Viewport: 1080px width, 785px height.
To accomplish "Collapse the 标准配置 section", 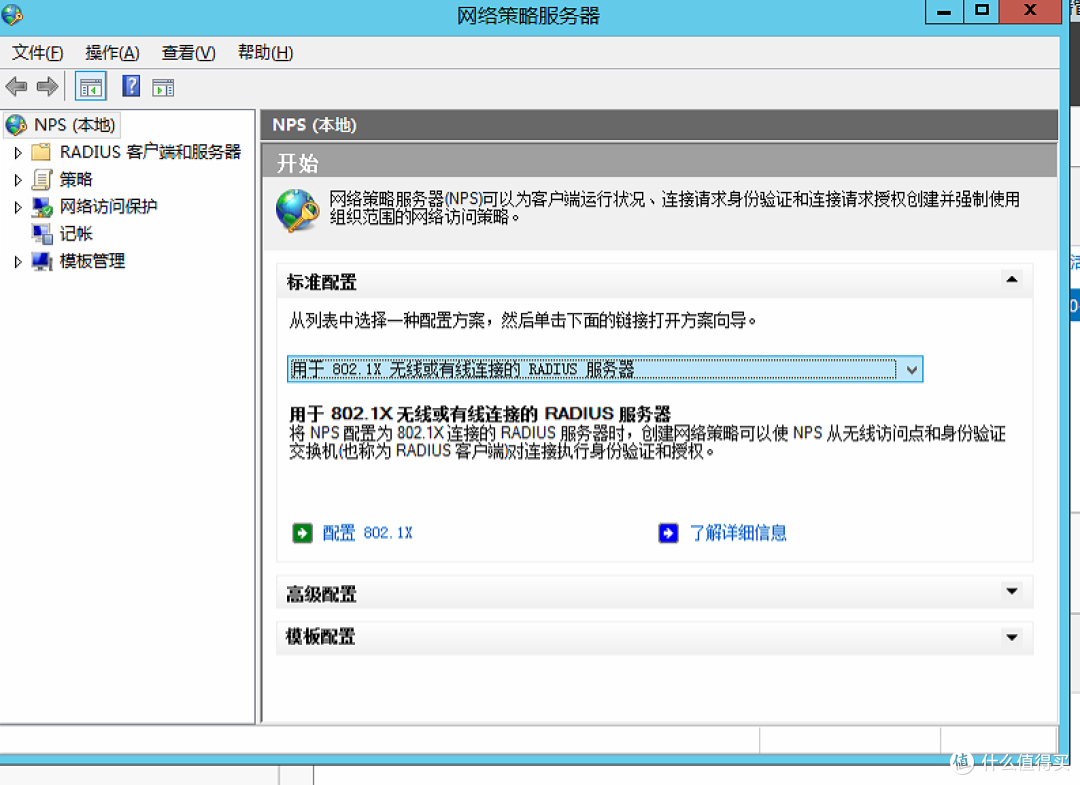I will point(1013,281).
